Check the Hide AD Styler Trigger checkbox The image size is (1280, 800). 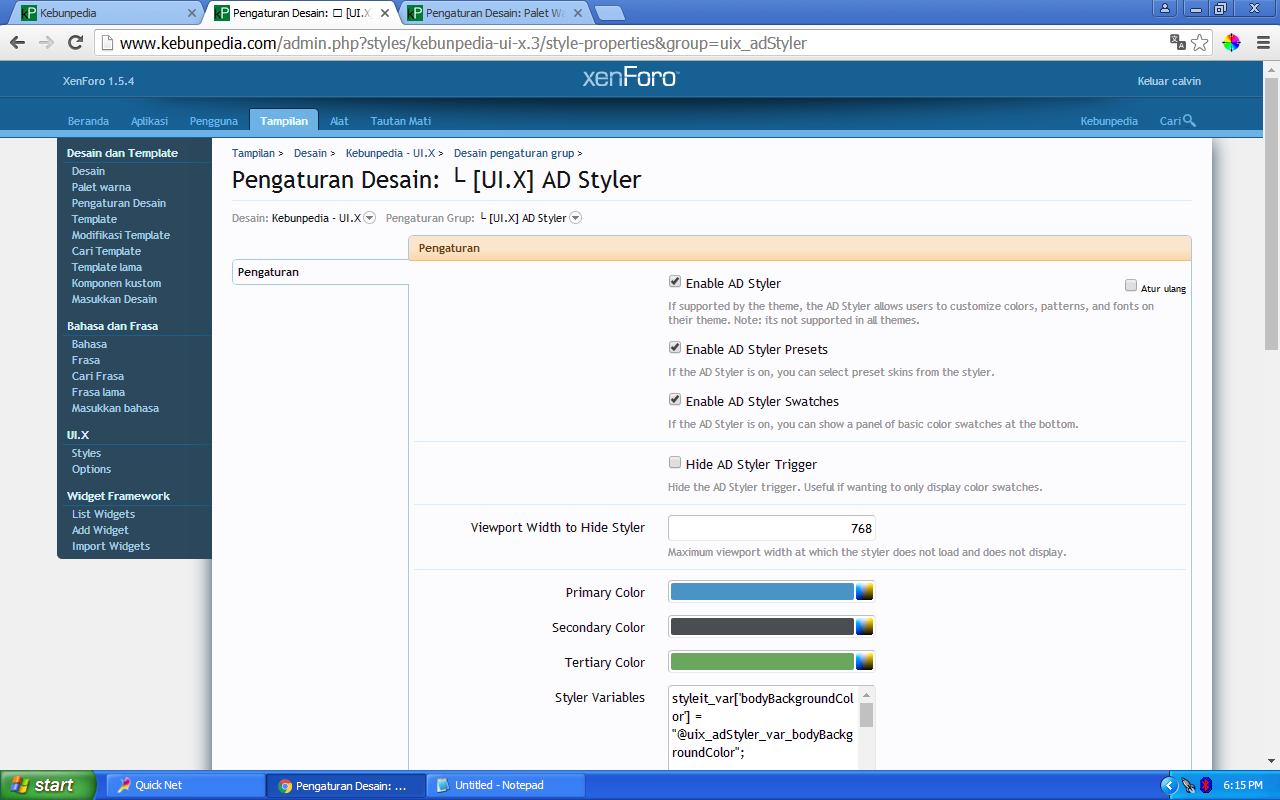pyautogui.click(x=675, y=463)
